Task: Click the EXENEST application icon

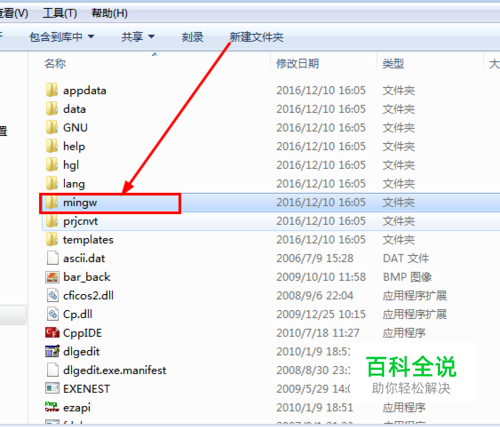Action: (52, 389)
